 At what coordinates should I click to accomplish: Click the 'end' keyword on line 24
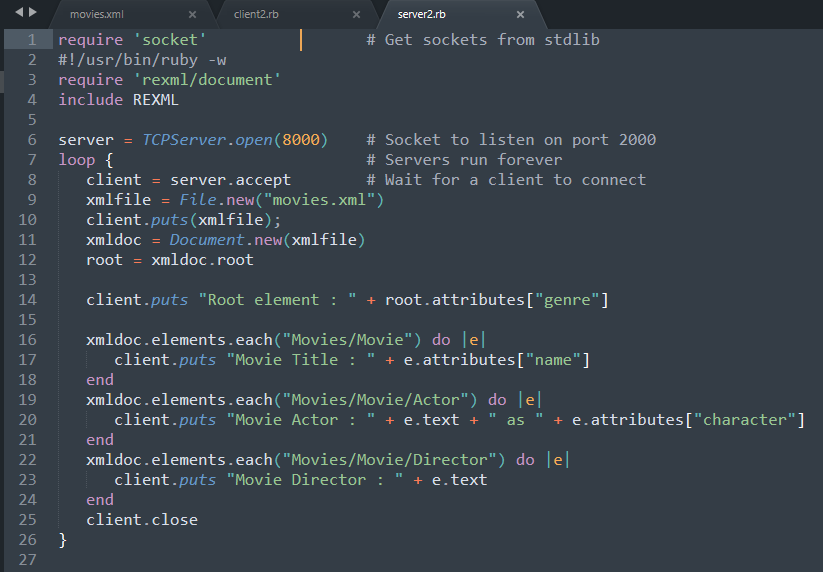tap(100, 500)
